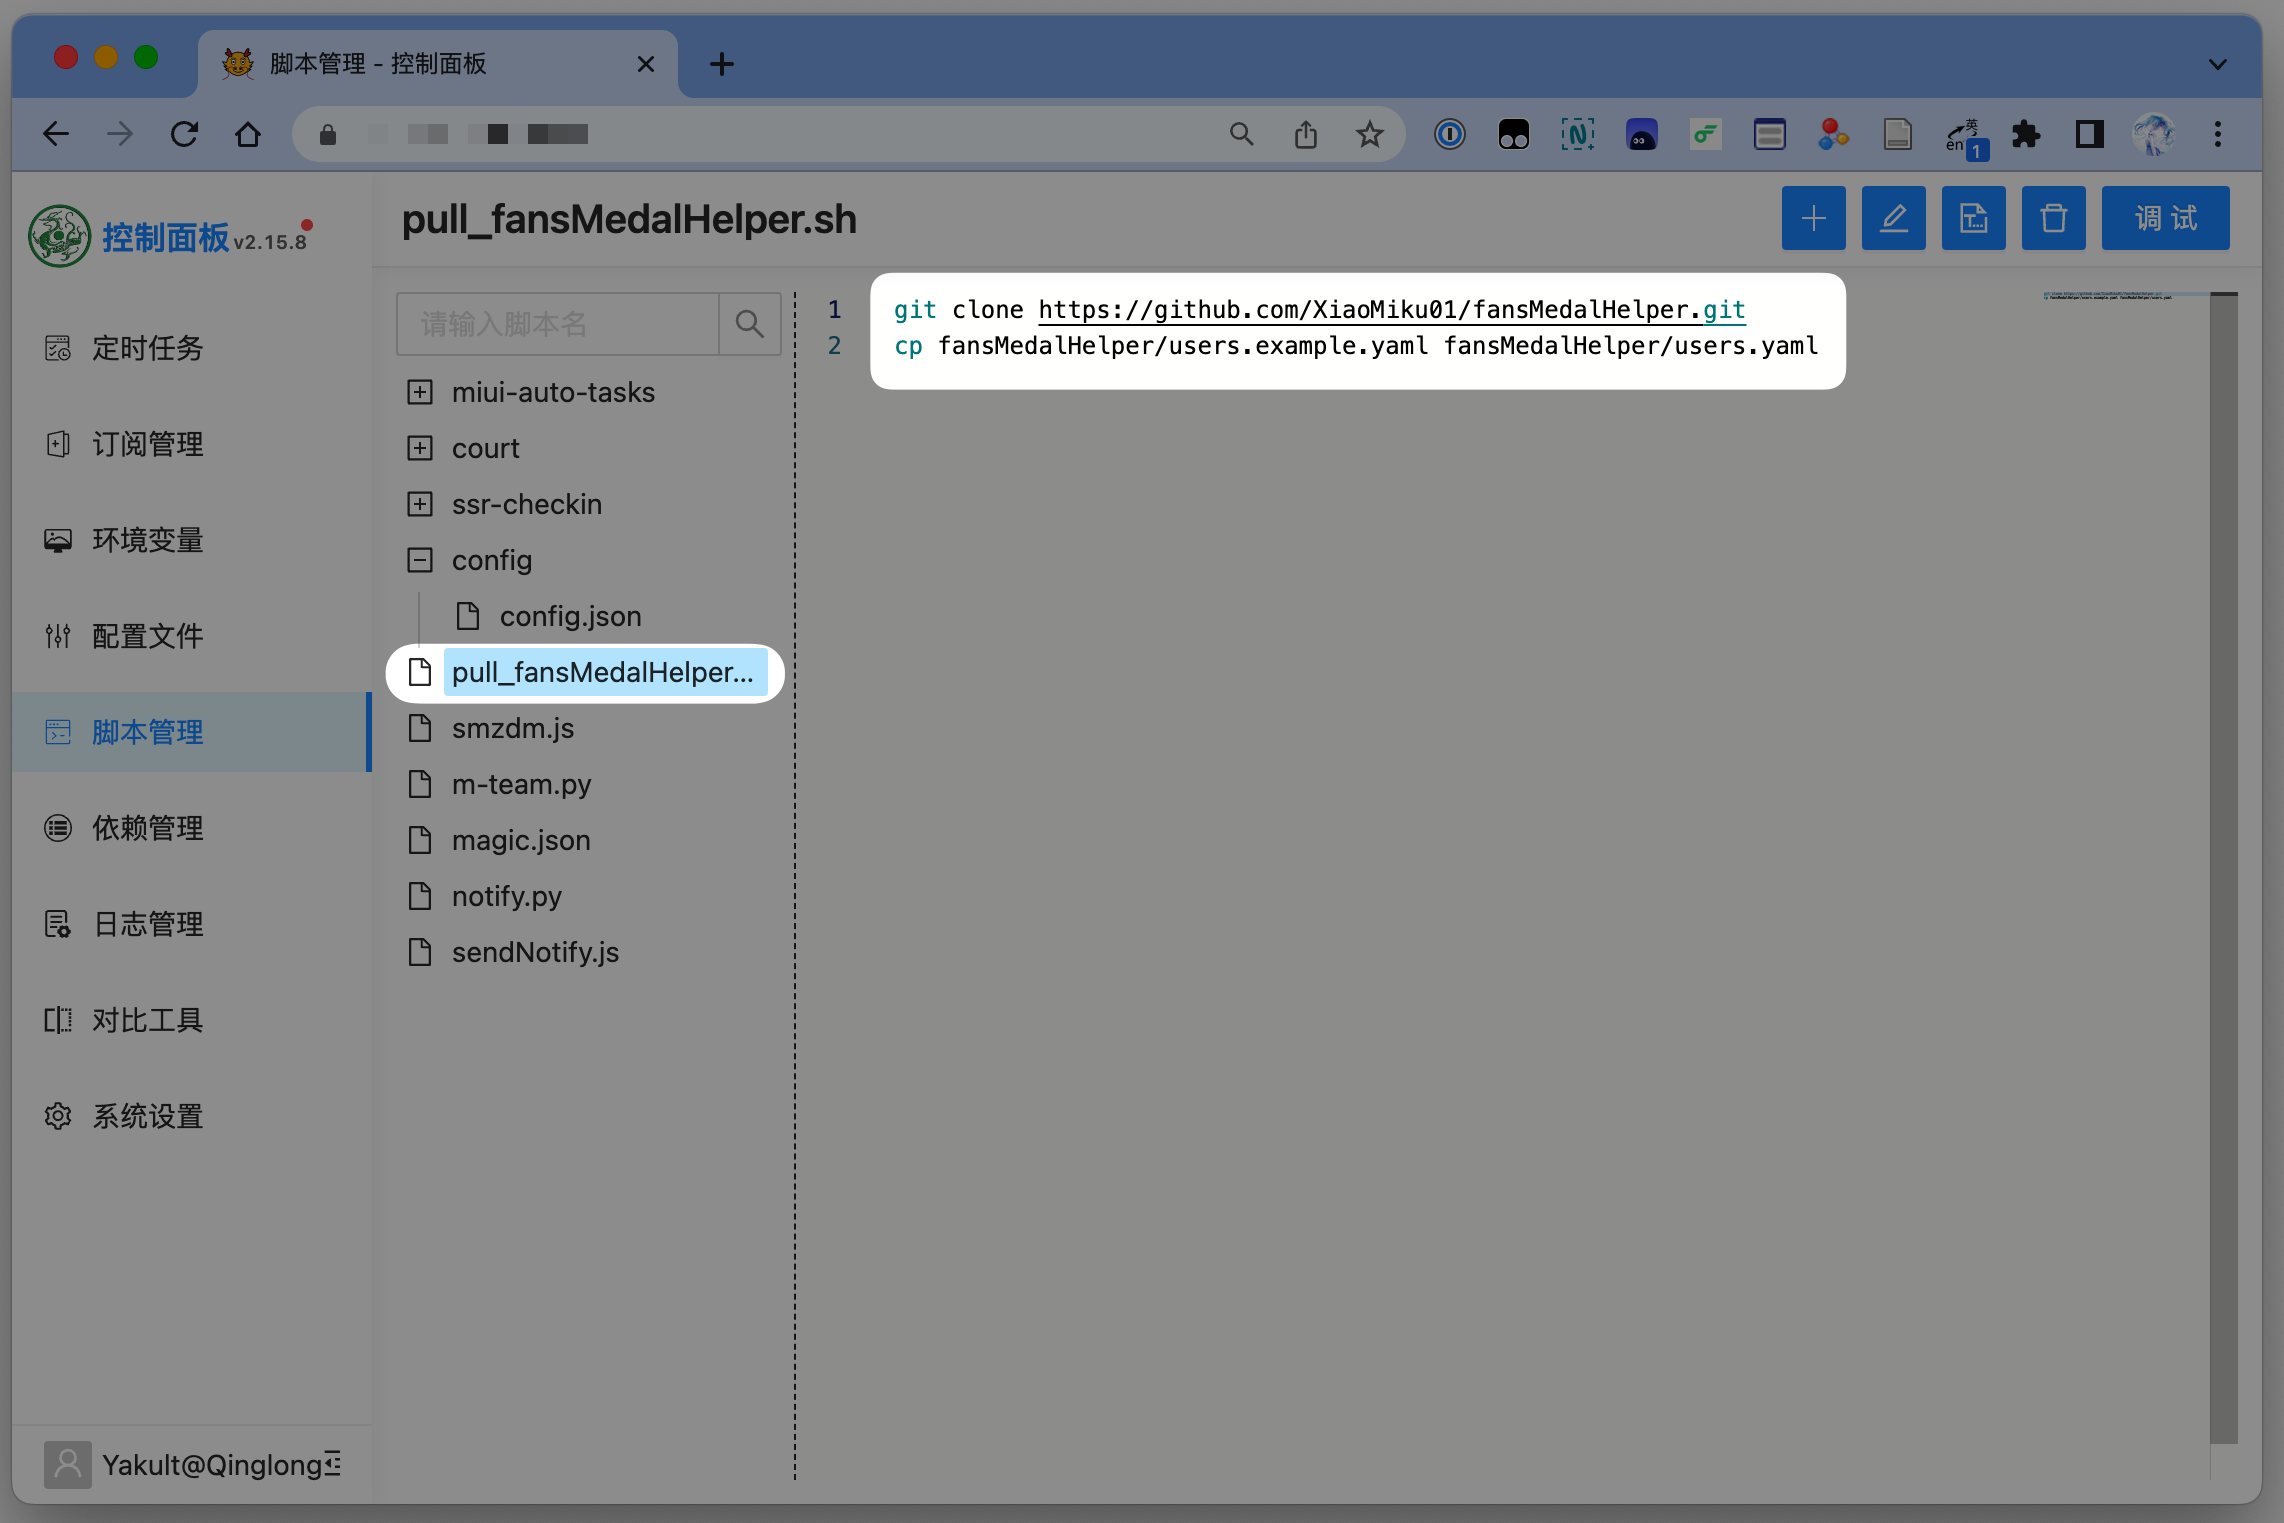The height and width of the screenshot is (1523, 2284).
Task: Expand the miui-auto-tasks folder
Action: tap(420, 392)
